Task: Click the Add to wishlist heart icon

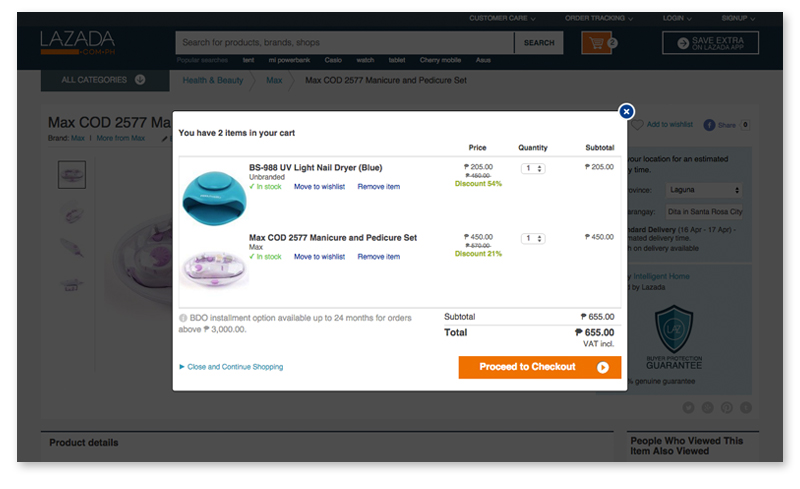Action: tap(637, 125)
